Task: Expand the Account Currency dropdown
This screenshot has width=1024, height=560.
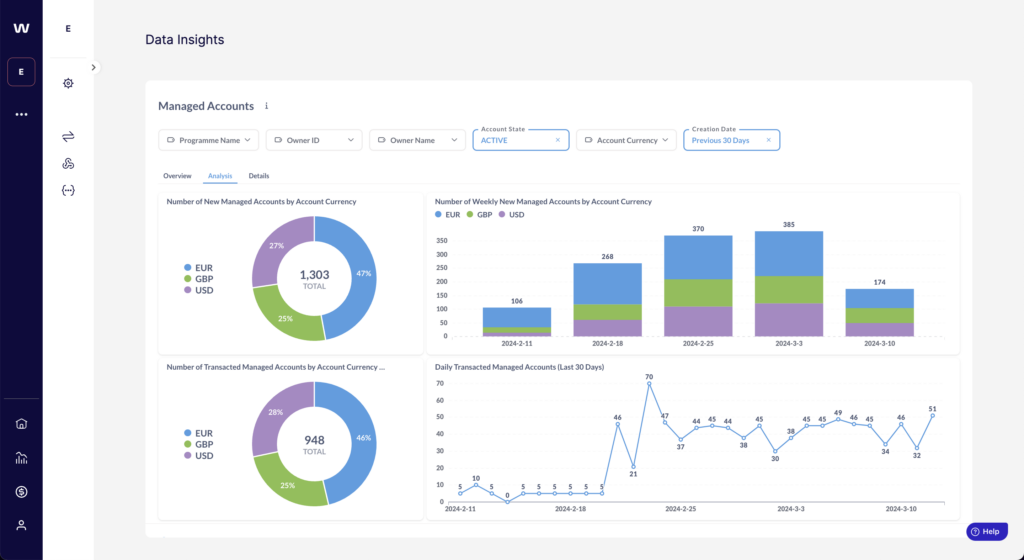Action: tap(626, 141)
